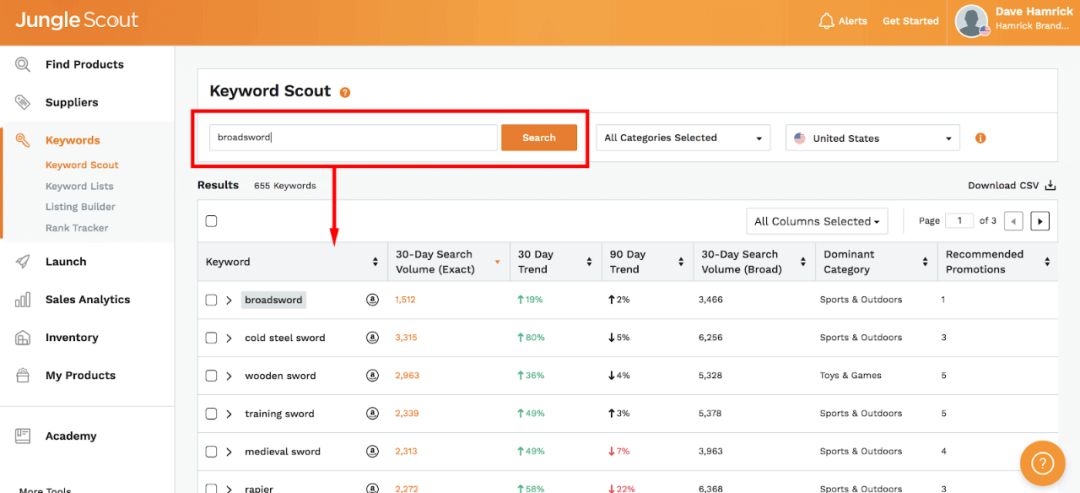This screenshot has height=493, width=1080.
Task: Sort by 30-Day Search Volume (Exact) column
Action: tap(497, 262)
